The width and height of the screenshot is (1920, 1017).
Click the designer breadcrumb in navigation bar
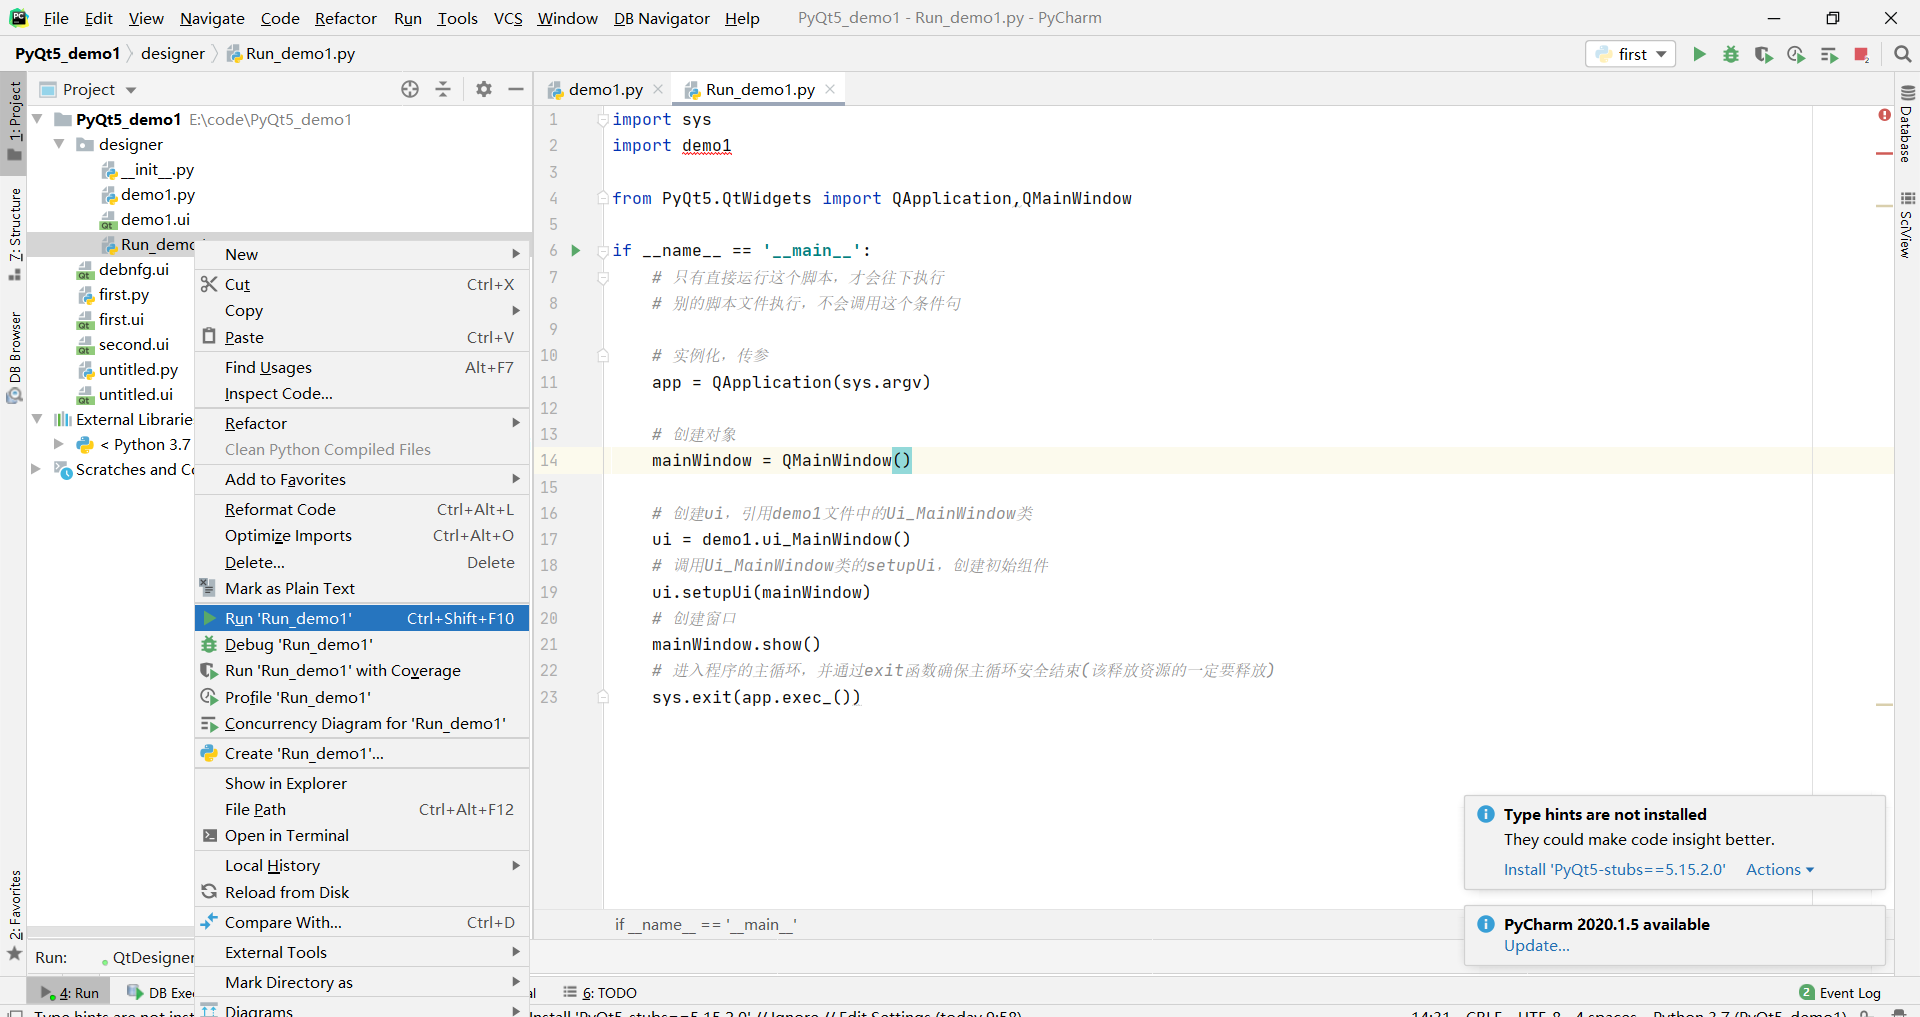pos(173,54)
